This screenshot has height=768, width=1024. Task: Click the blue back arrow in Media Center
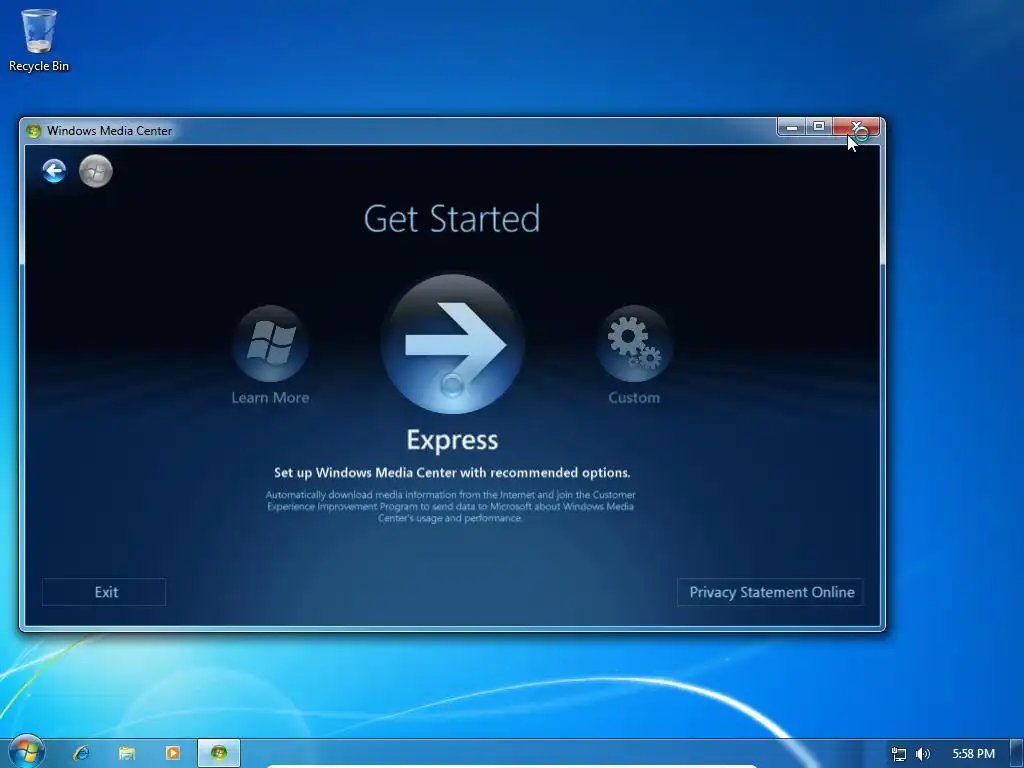(x=54, y=171)
